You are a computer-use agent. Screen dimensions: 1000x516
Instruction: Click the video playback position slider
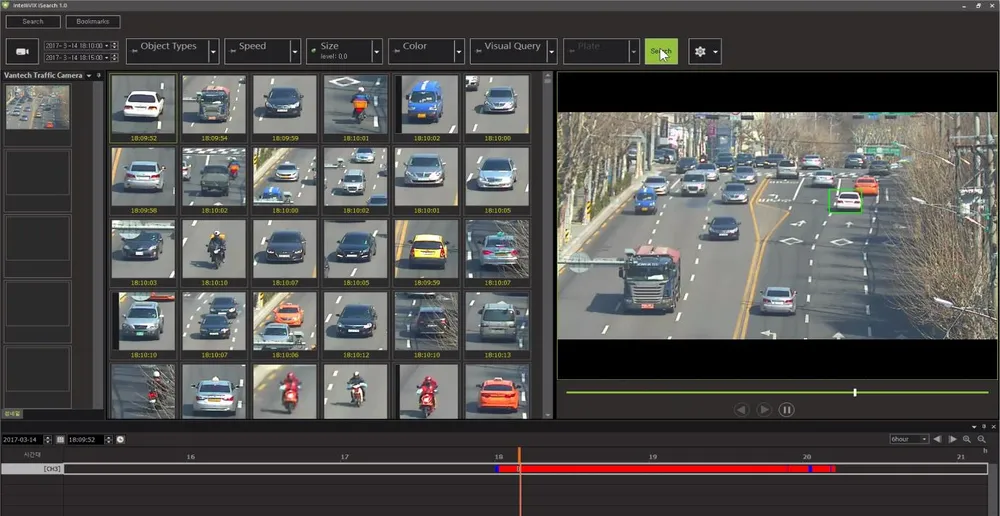(854, 392)
